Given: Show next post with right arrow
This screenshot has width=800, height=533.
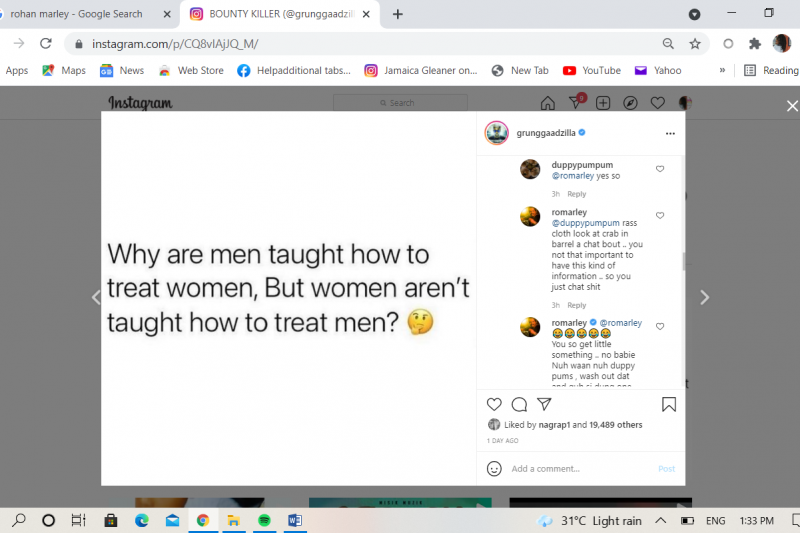Looking at the screenshot, I should [704, 297].
